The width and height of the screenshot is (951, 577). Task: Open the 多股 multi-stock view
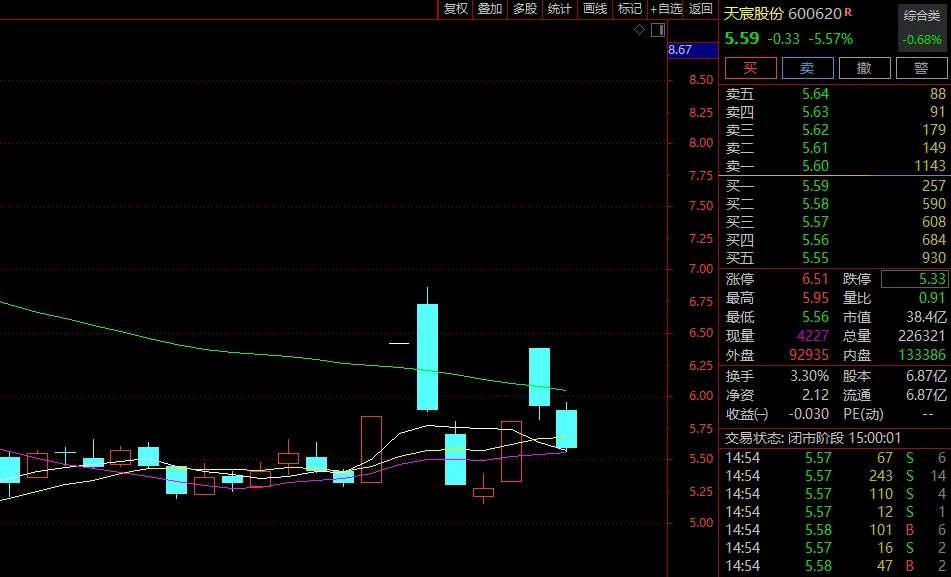[525, 9]
